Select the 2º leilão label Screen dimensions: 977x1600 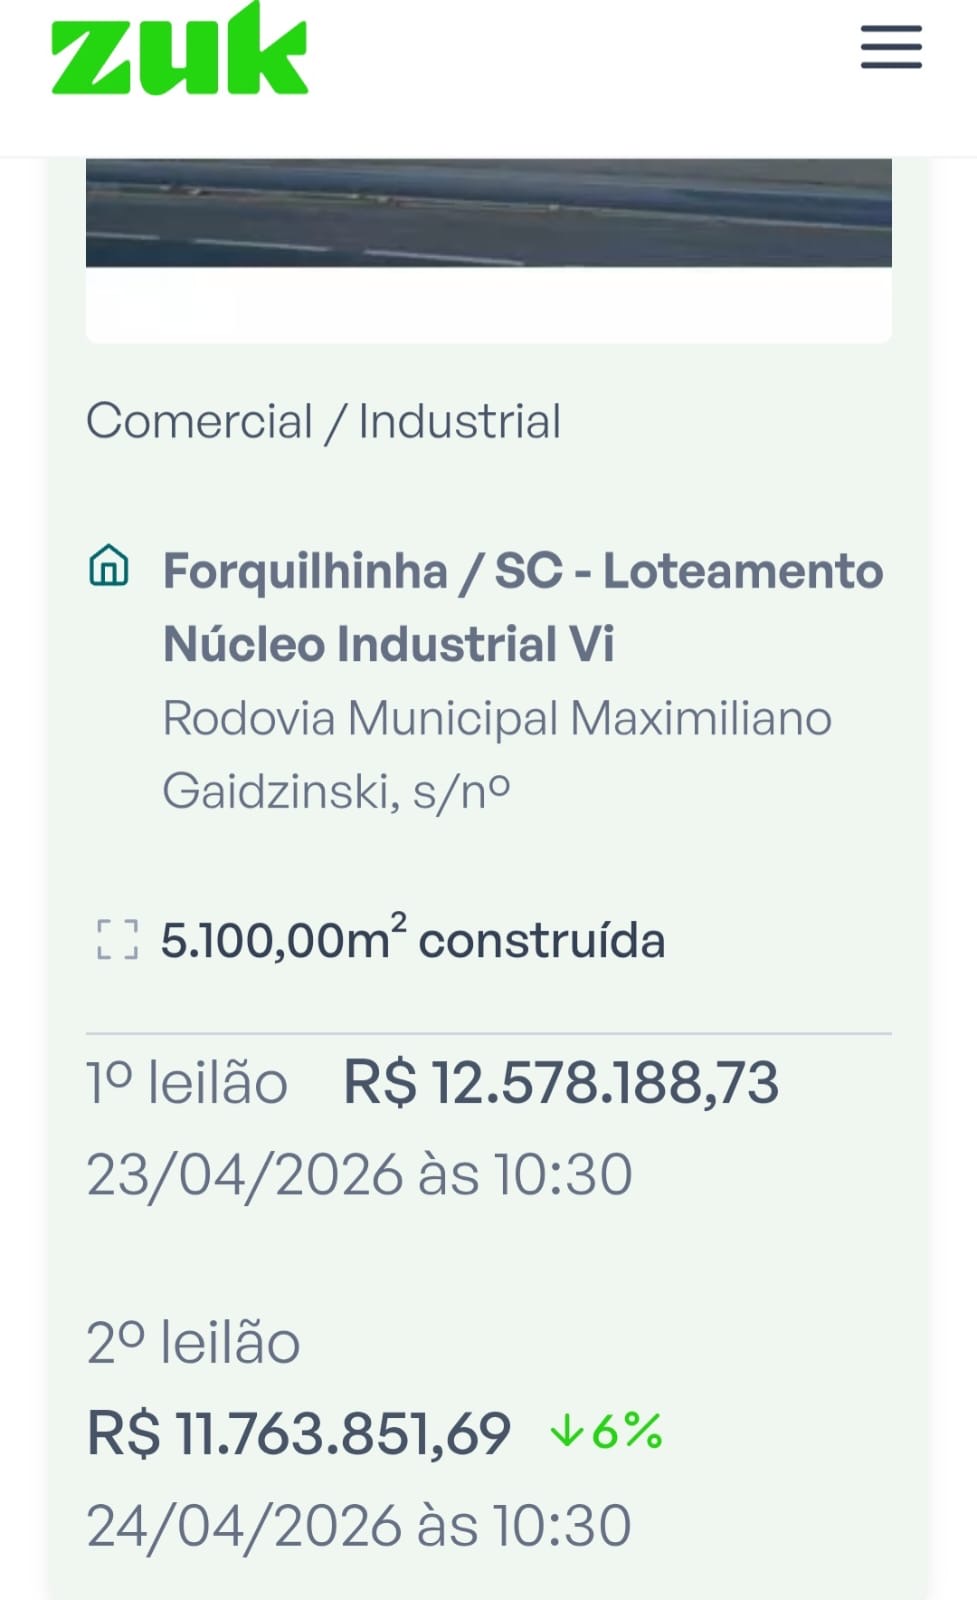(x=193, y=1342)
